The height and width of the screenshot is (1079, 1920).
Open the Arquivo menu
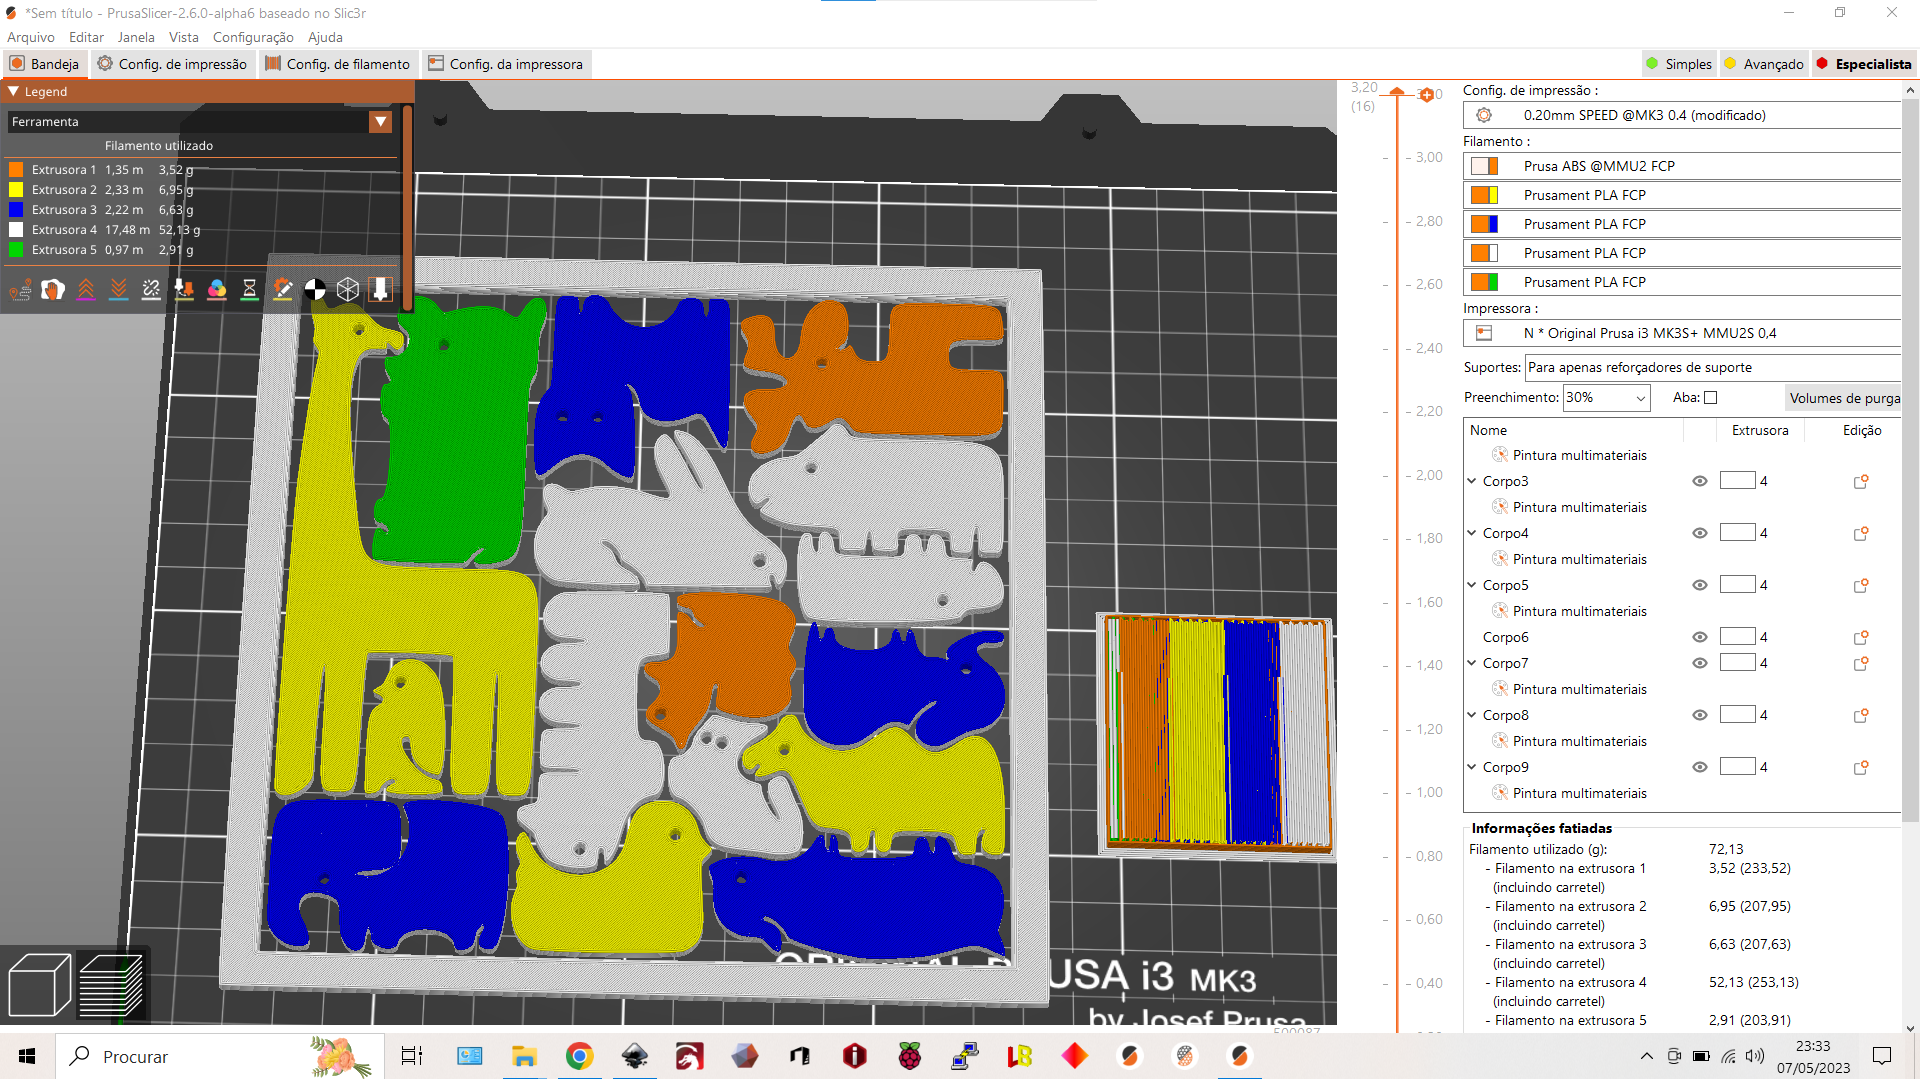click(x=31, y=37)
